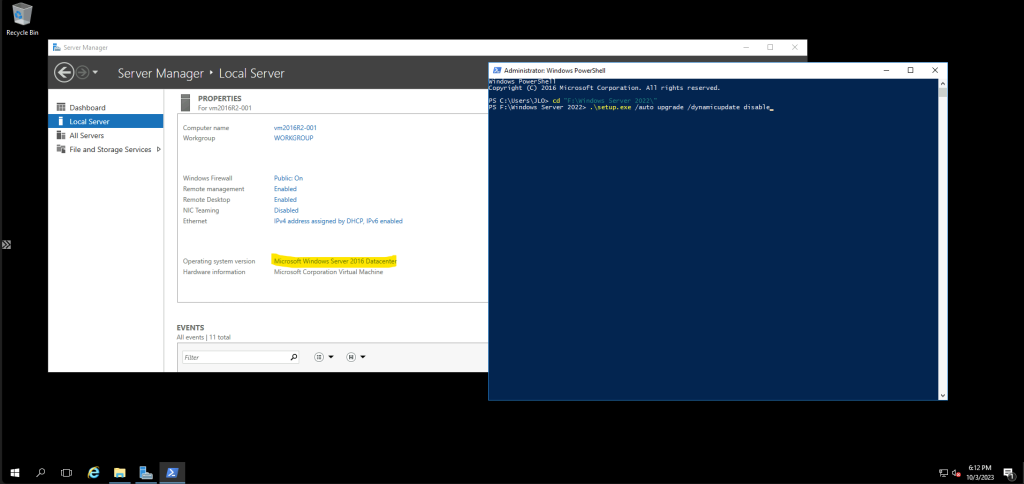Launch Internet Explorer from the taskbar
Screen dimensions: 1024x484
pyautogui.click(x=93, y=472)
